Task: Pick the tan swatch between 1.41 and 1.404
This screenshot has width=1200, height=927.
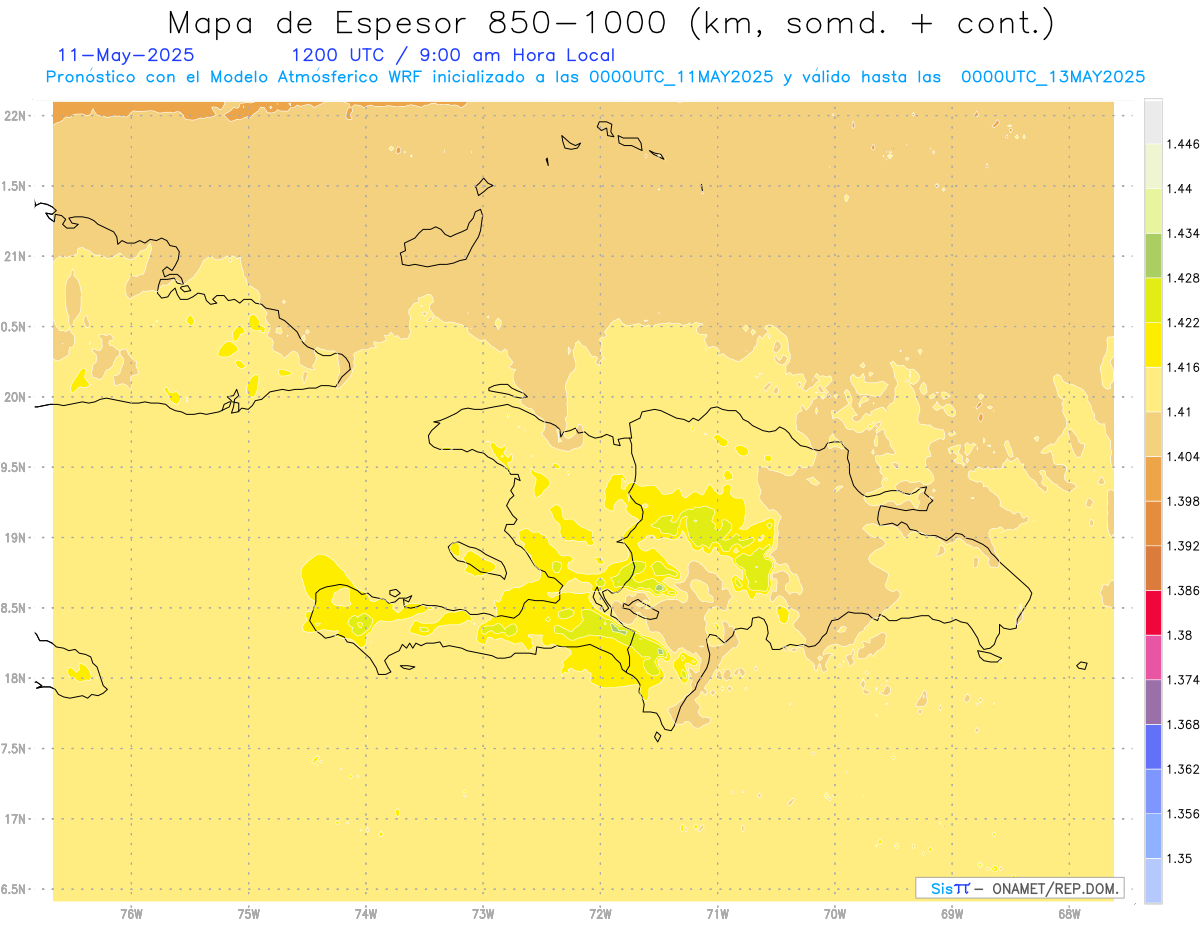Action: pyautogui.click(x=1153, y=434)
